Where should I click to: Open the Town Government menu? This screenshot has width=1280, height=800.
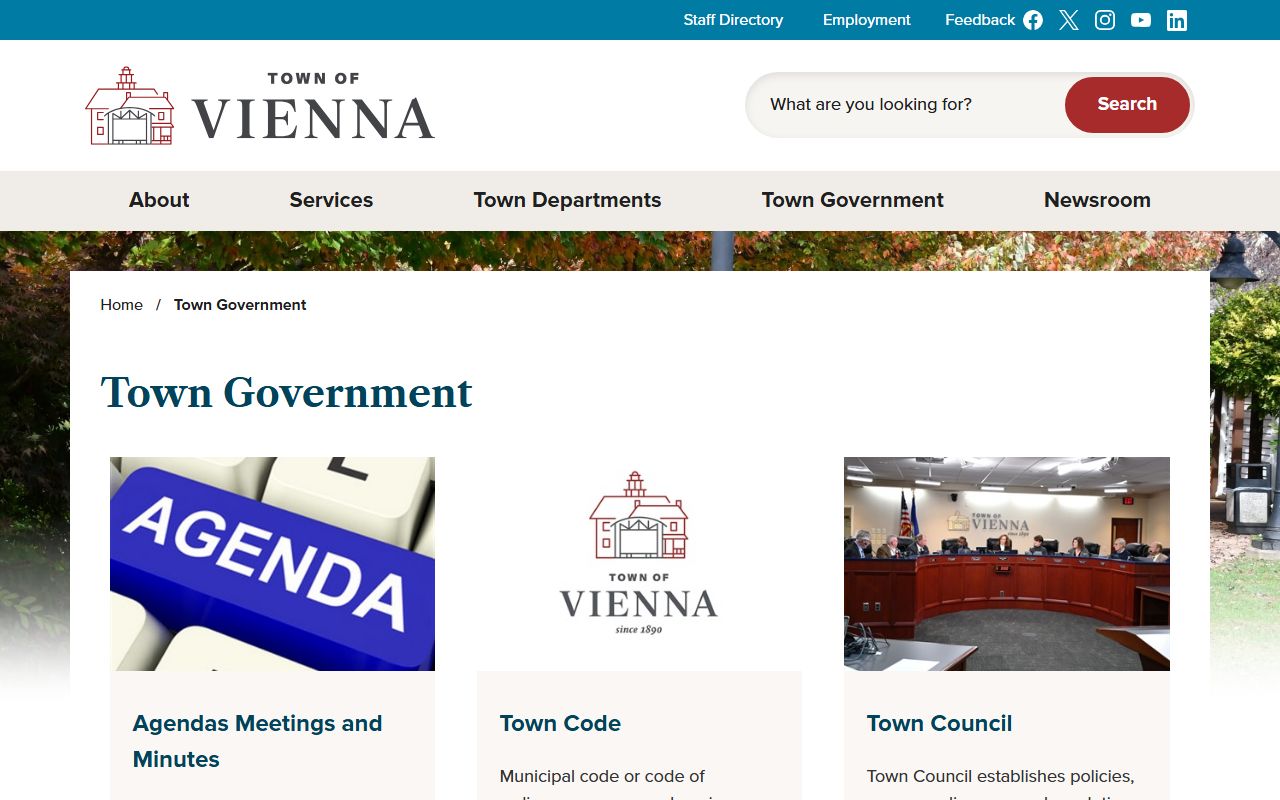tap(853, 200)
